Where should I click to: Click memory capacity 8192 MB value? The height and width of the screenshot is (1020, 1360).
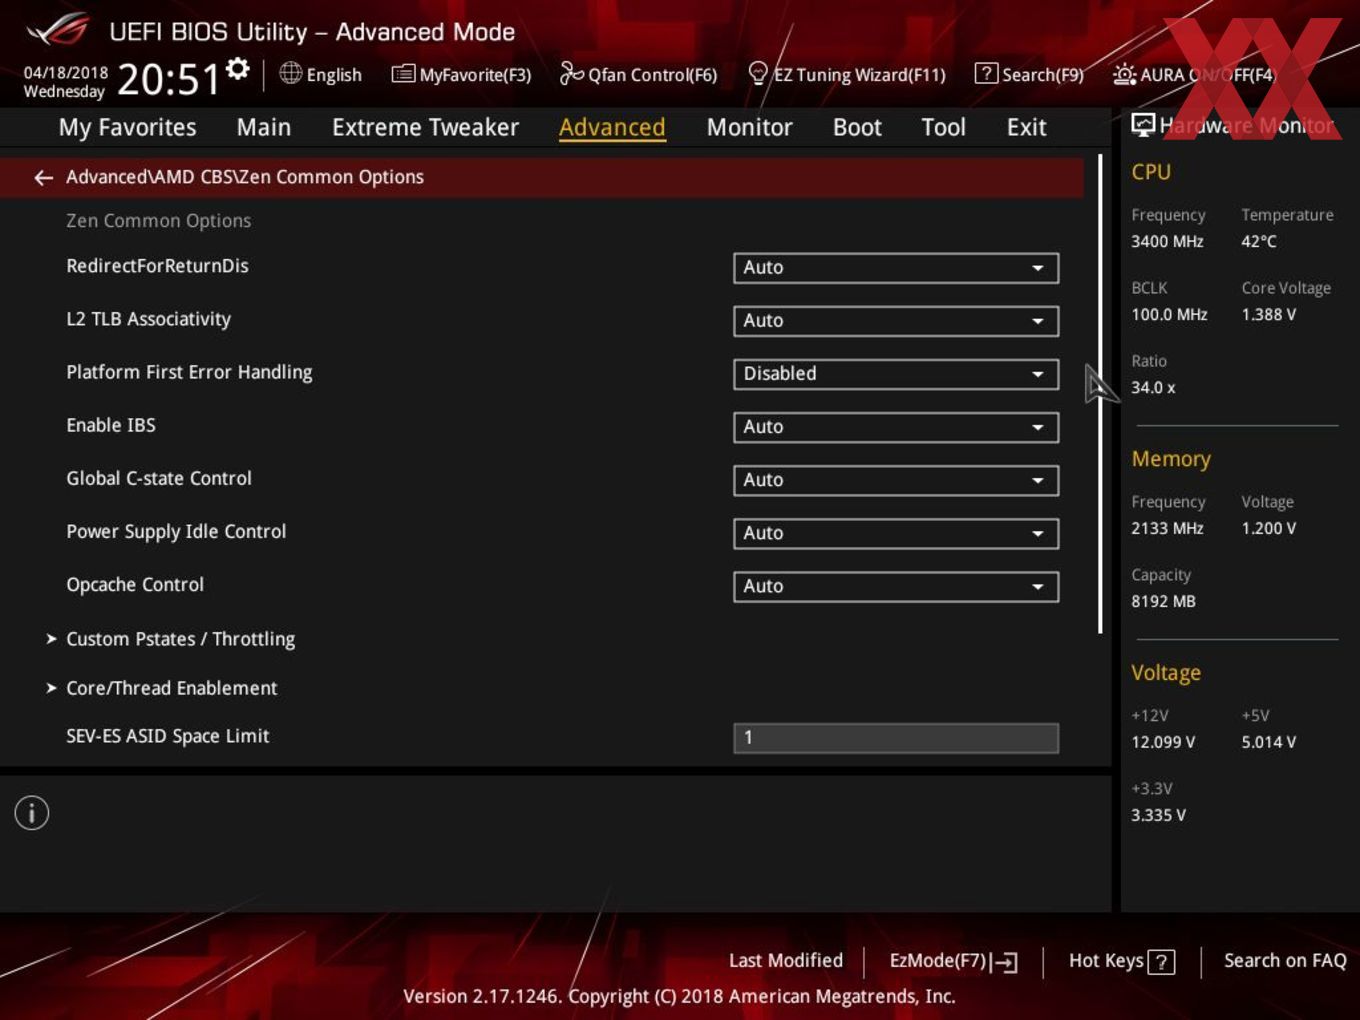1163,601
